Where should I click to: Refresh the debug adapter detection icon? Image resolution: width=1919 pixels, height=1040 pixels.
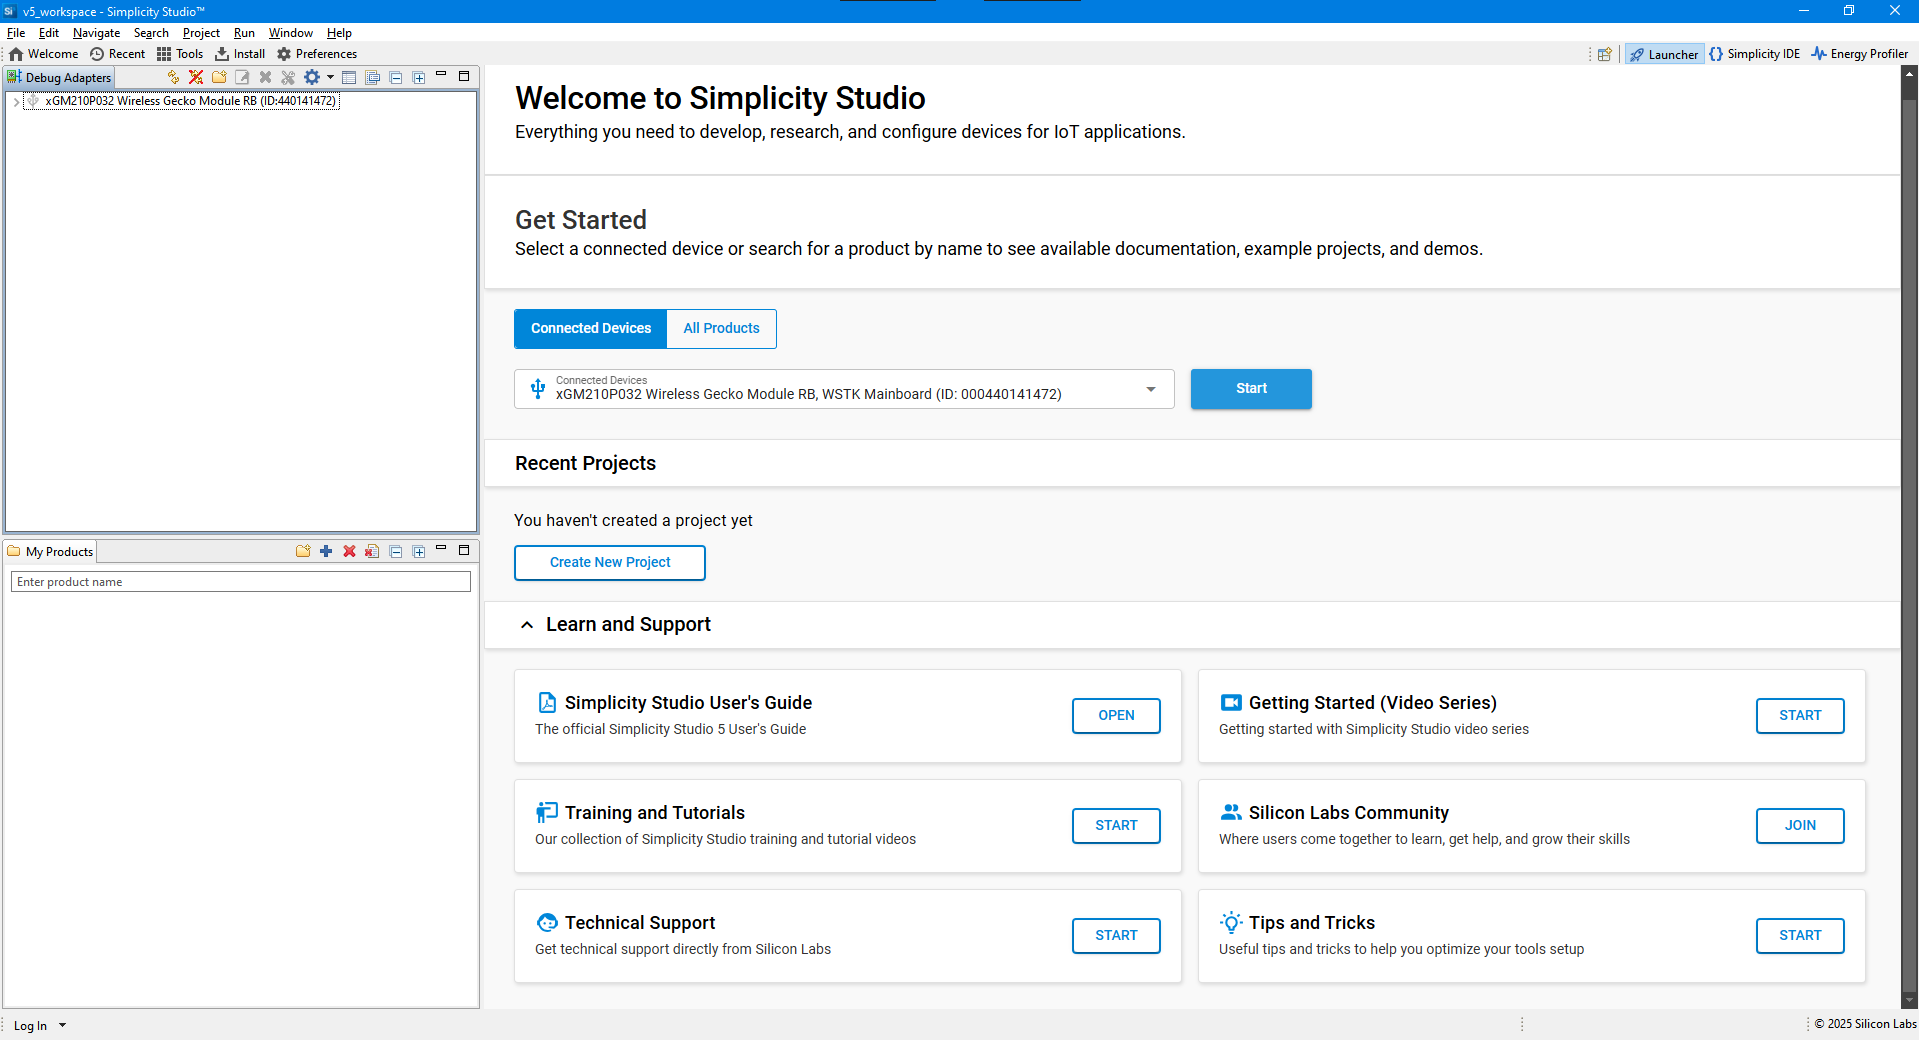point(173,77)
